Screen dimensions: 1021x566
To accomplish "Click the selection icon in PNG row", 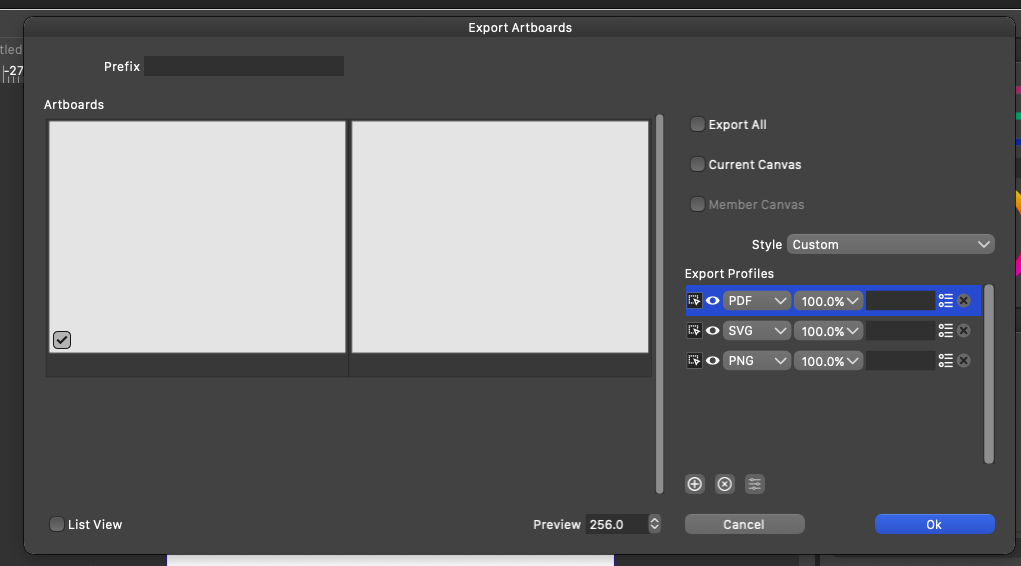I will (x=694, y=361).
